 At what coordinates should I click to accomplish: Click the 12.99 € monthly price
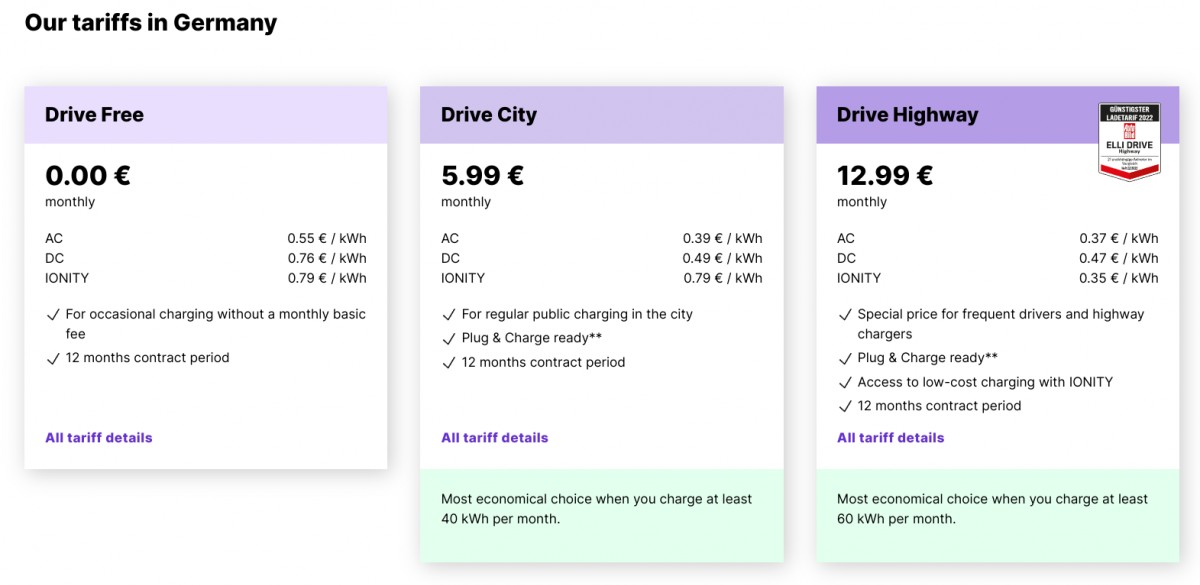pos(884,175)
